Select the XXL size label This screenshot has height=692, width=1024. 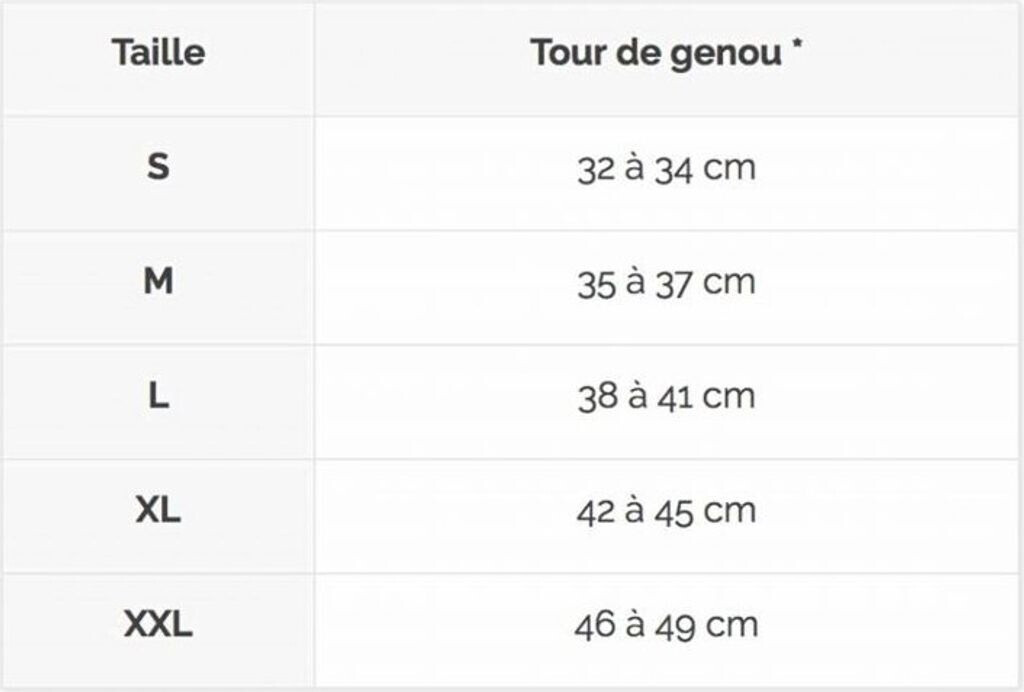[x=158, y=627]
